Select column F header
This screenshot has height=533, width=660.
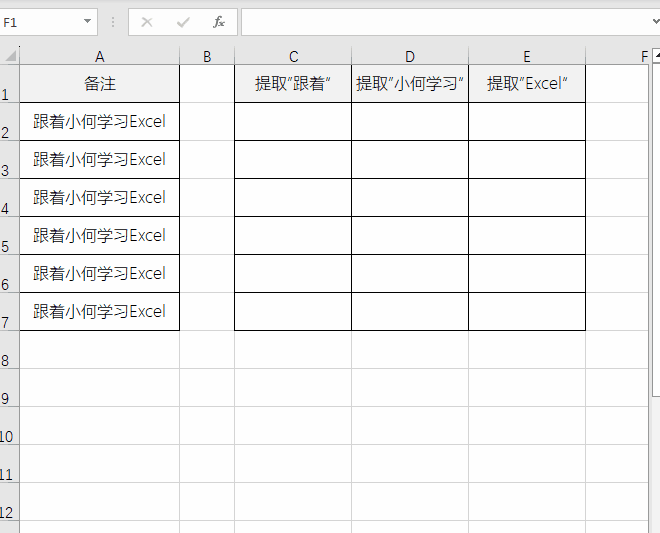[x=617, y=56]
